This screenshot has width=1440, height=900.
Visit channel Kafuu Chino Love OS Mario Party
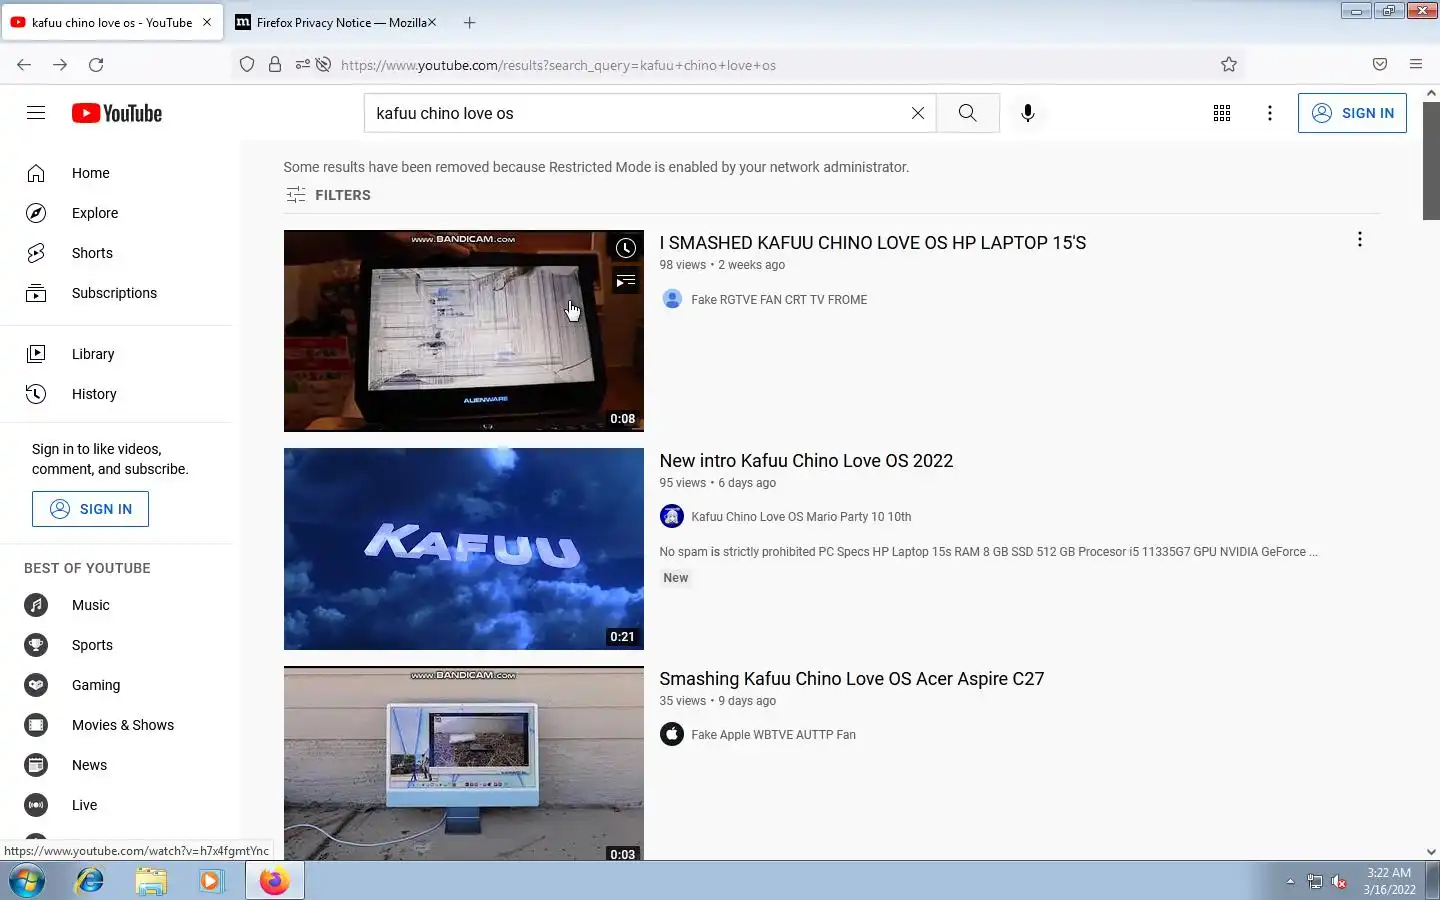[x=801, y=517]
